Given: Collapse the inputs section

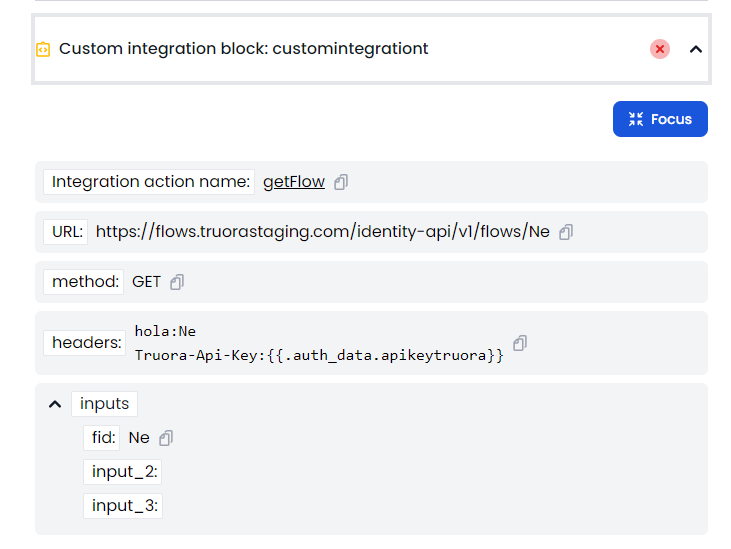Looking at the screenshot, I should pos(55,404).
